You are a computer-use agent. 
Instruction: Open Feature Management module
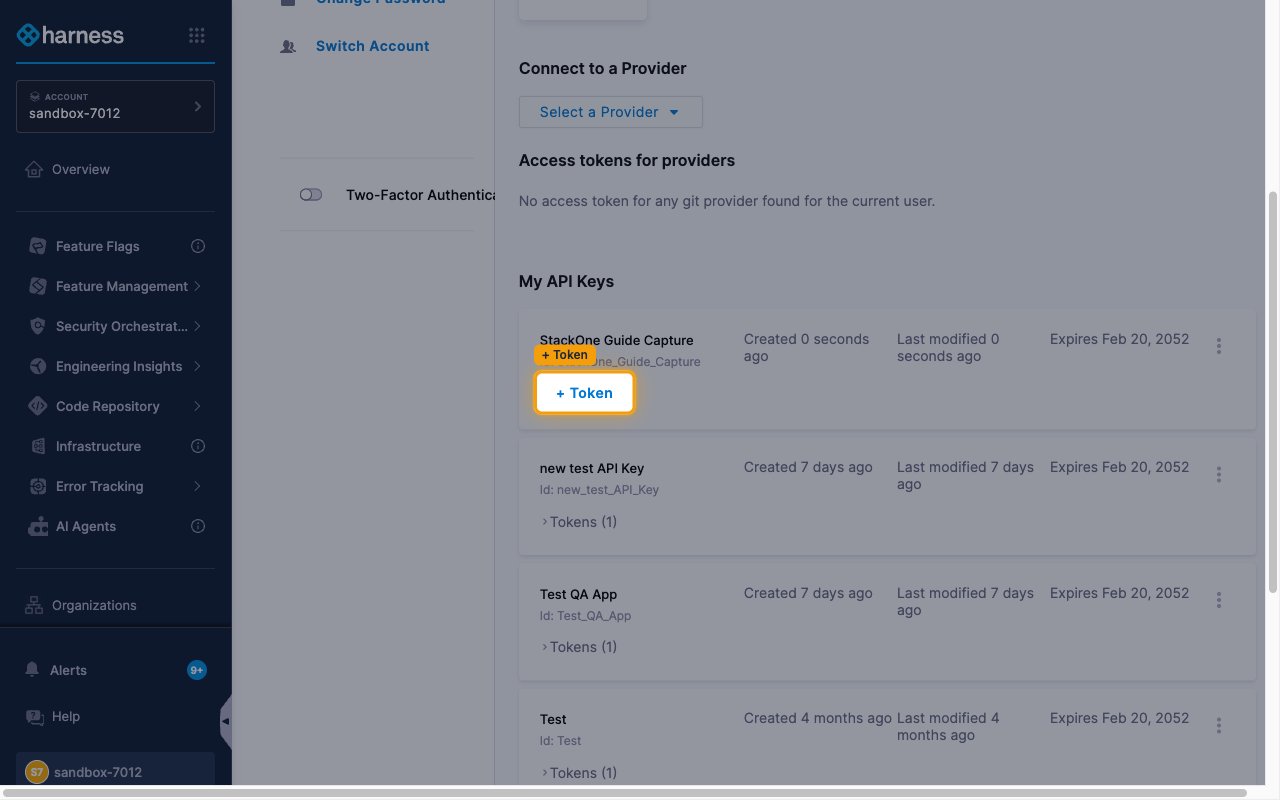click(x=121, y=286)
